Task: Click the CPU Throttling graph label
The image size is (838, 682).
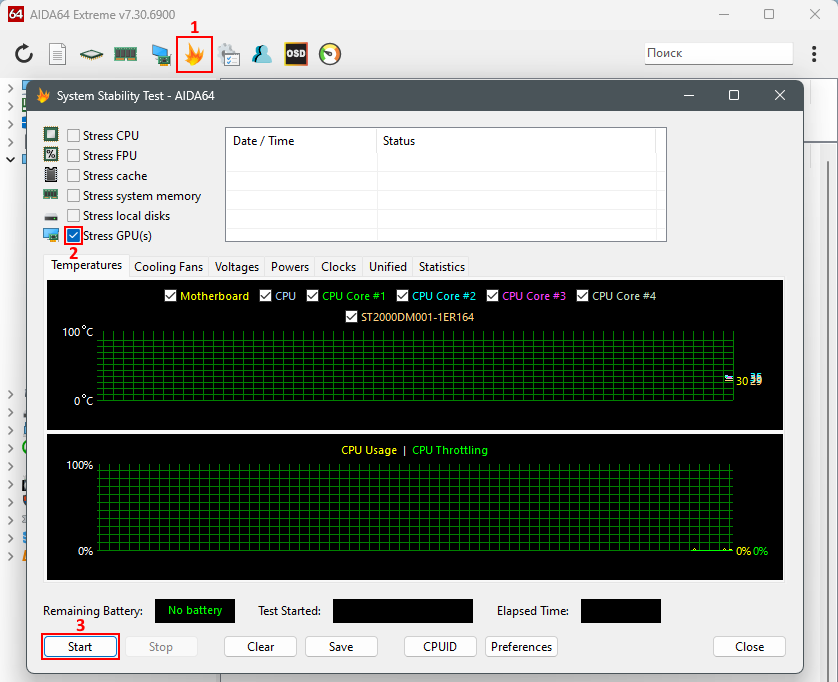Action: pos(449,450)
